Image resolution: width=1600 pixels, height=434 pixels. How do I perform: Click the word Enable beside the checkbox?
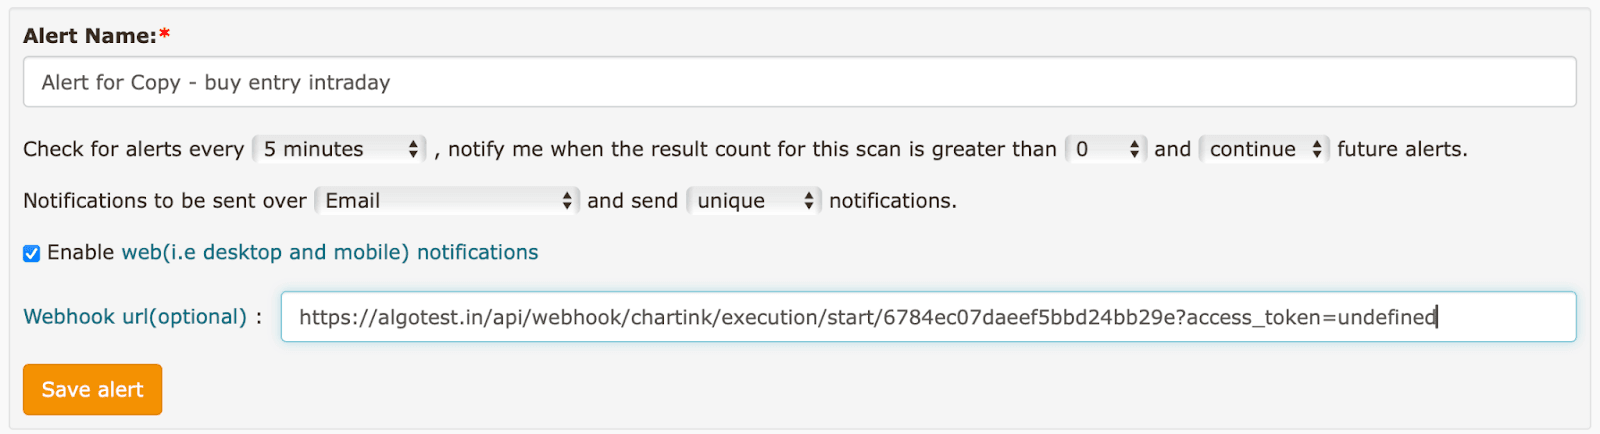pyautogui.click(x=80, y=252)
